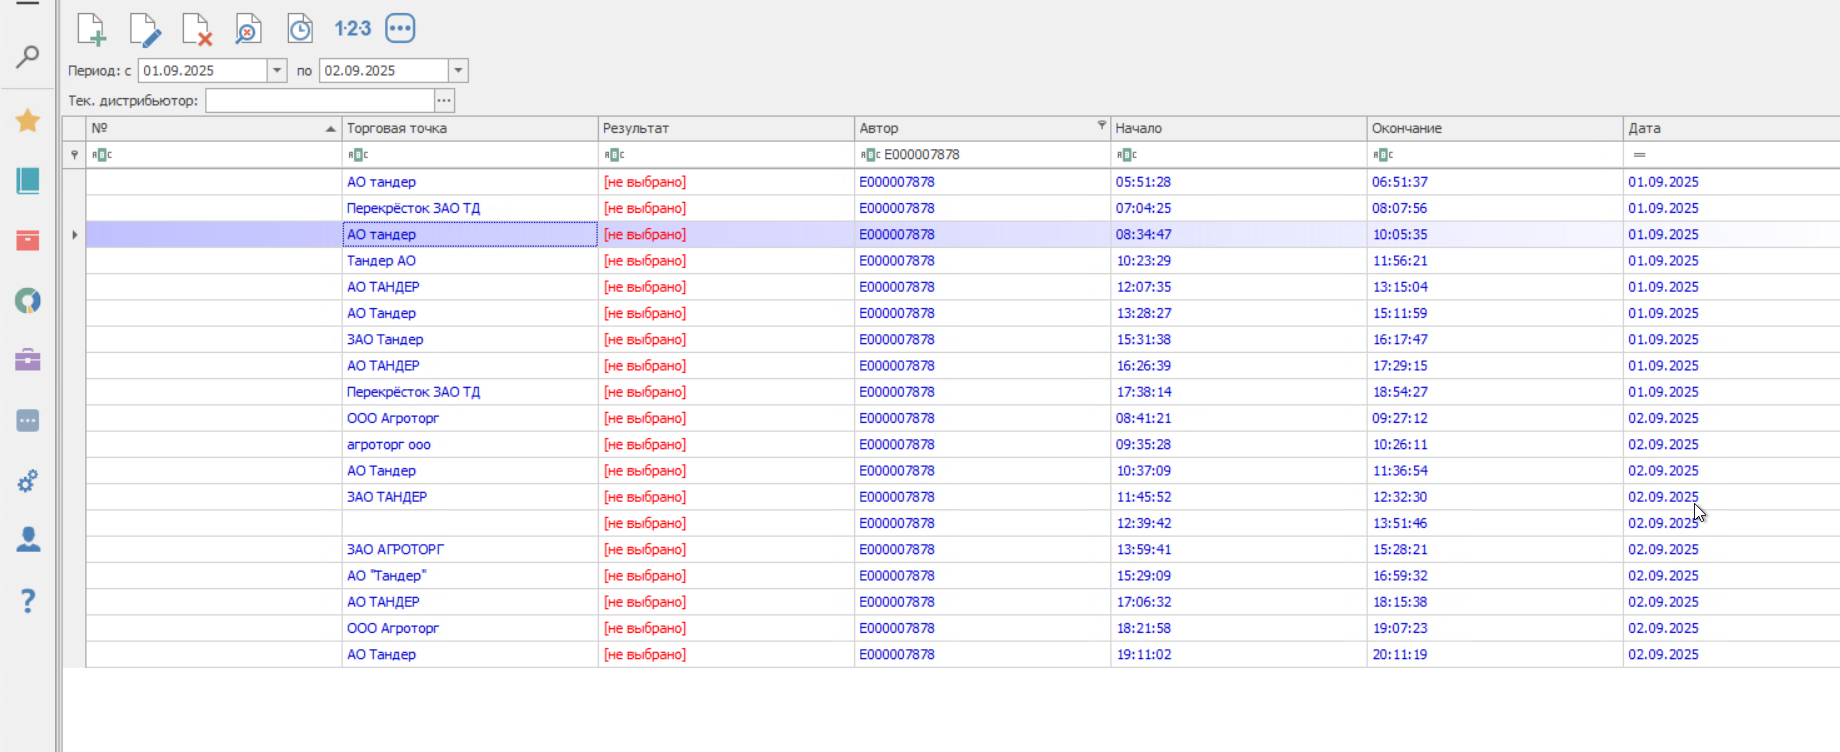Open the user profile sidebar icon
Viewport: 1840px width, 752px height.
click(x=28, y=540)
